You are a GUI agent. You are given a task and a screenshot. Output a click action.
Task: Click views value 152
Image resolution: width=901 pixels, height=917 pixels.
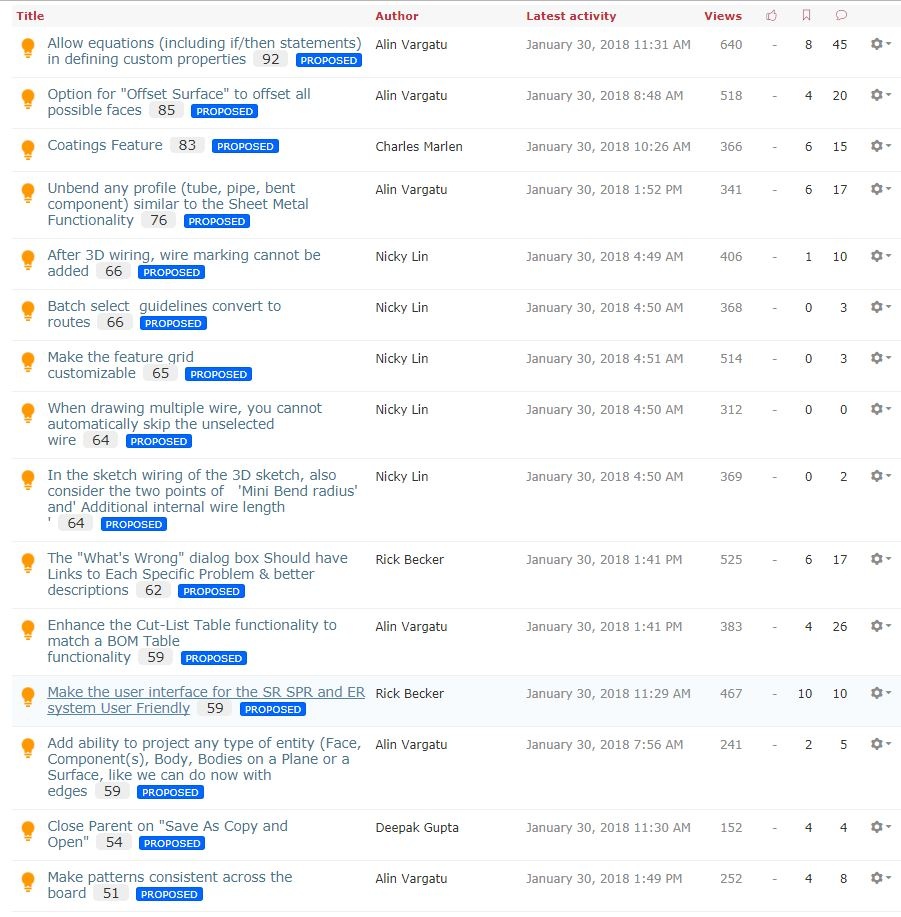[x=731, y=828]
